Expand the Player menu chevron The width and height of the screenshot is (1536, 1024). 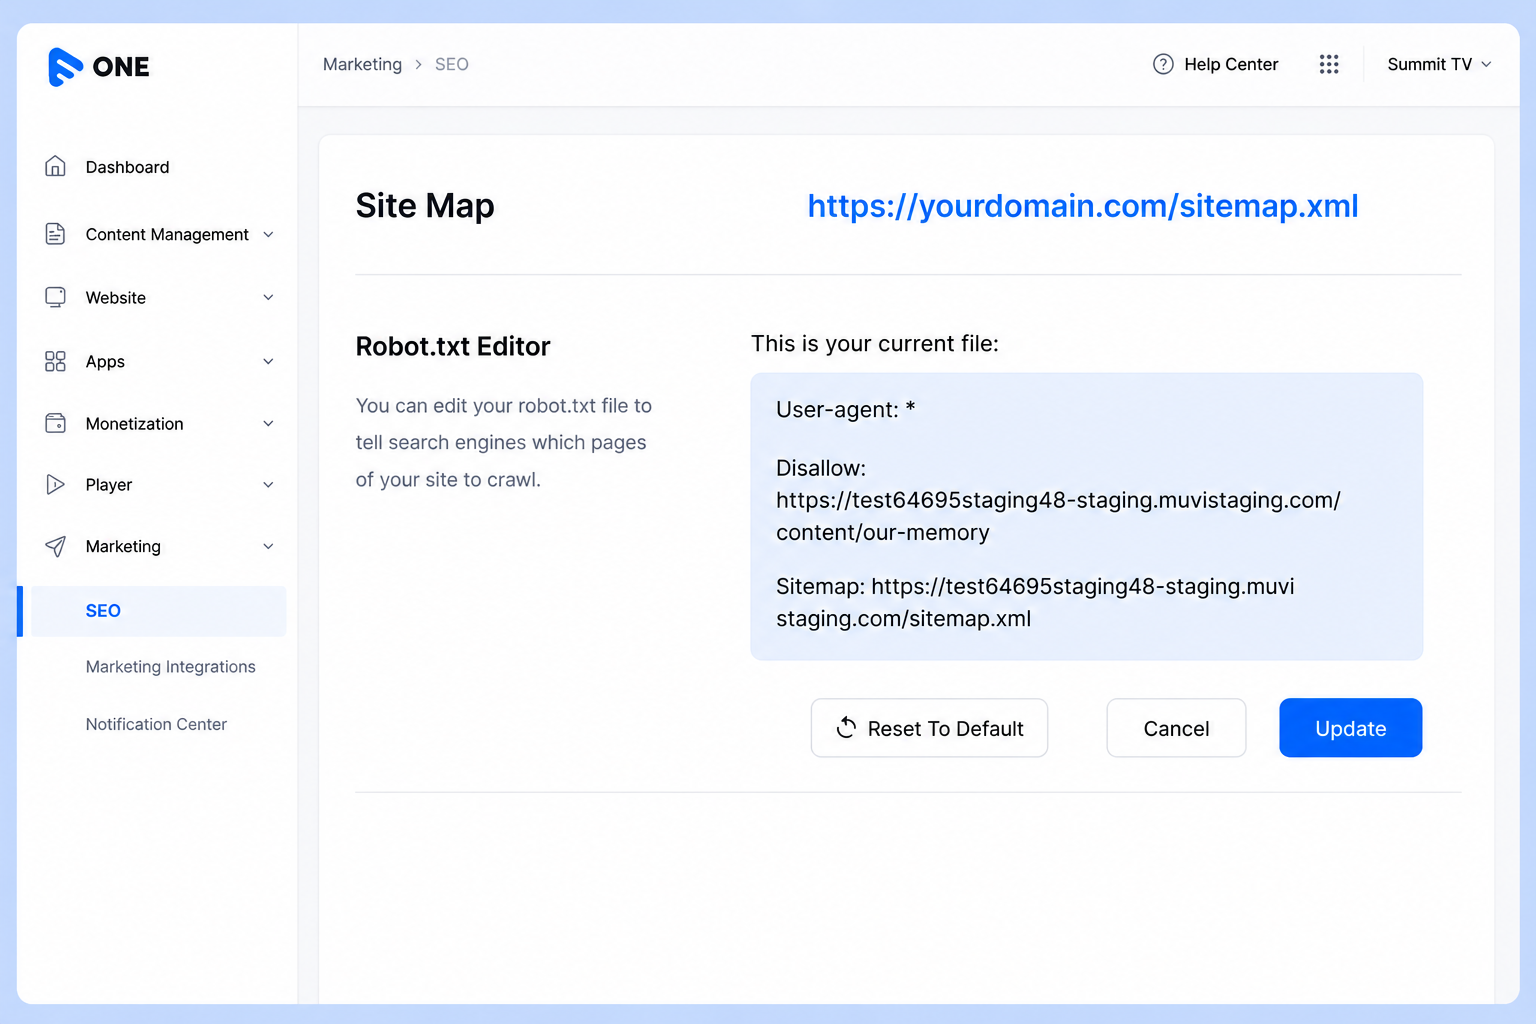pos(268,485)
